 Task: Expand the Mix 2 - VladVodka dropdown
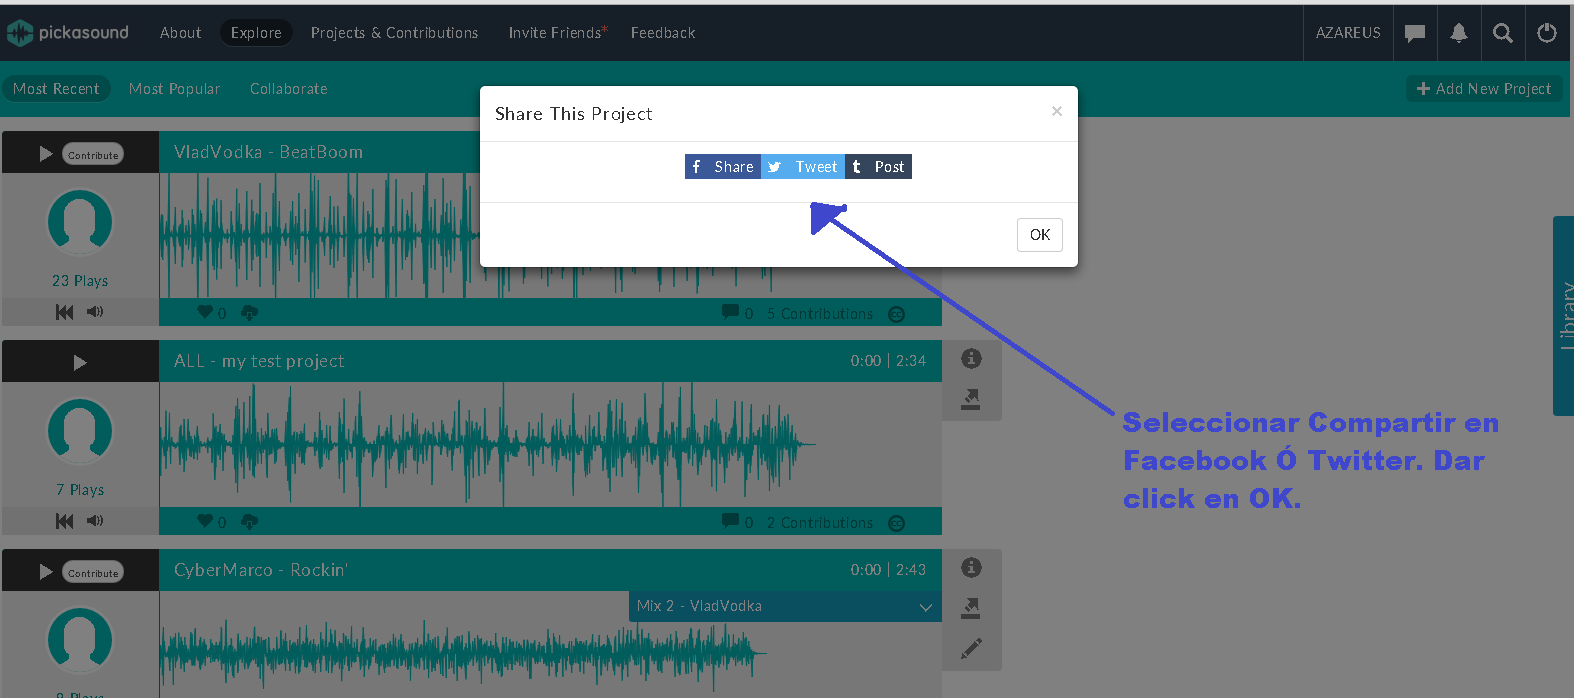[x=785, y=606]
